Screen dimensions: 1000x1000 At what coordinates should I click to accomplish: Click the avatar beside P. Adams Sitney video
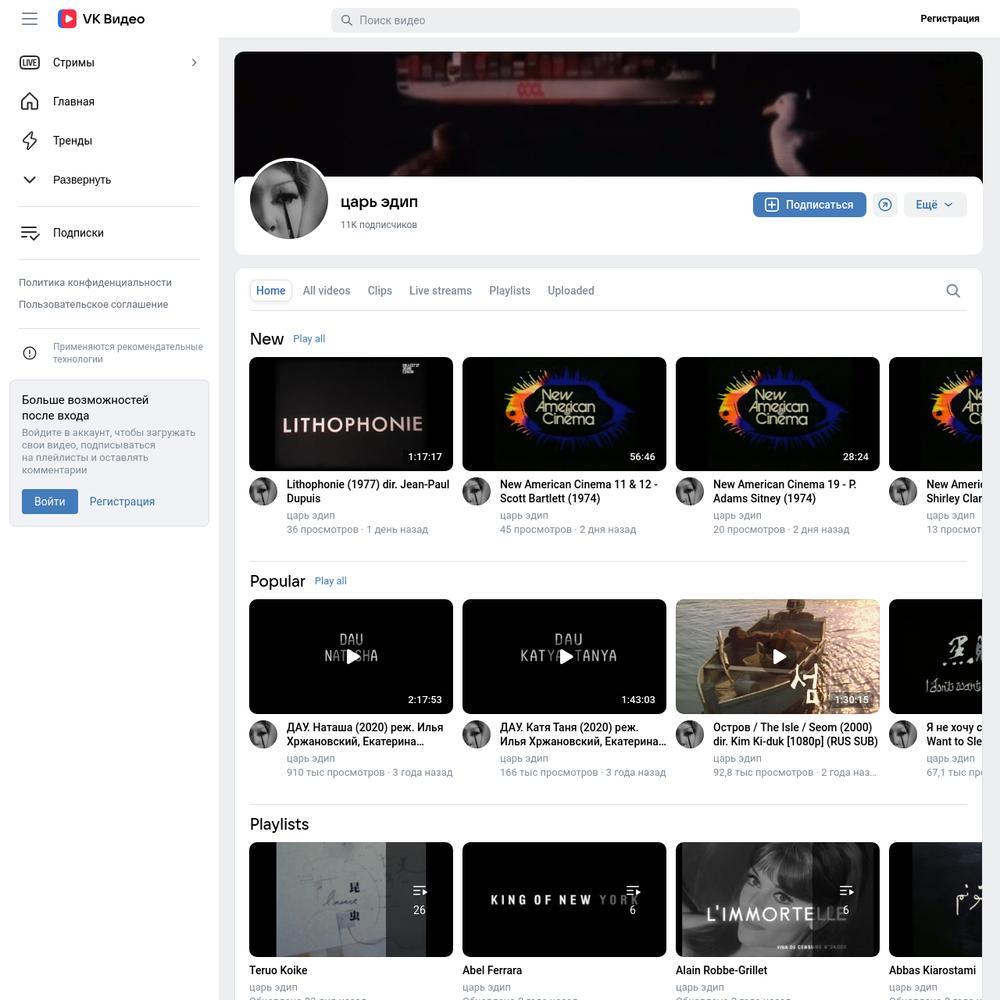coord(690,492)
